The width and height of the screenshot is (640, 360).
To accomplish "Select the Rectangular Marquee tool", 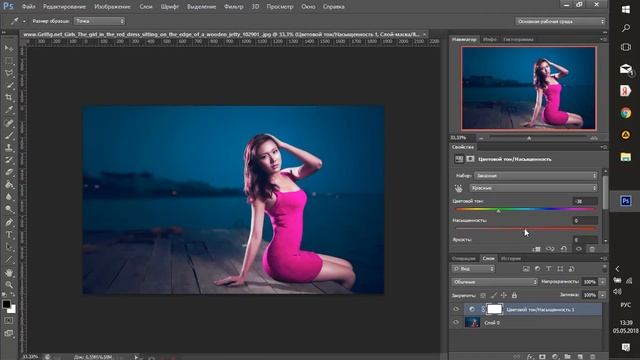I will pos(9,60).
